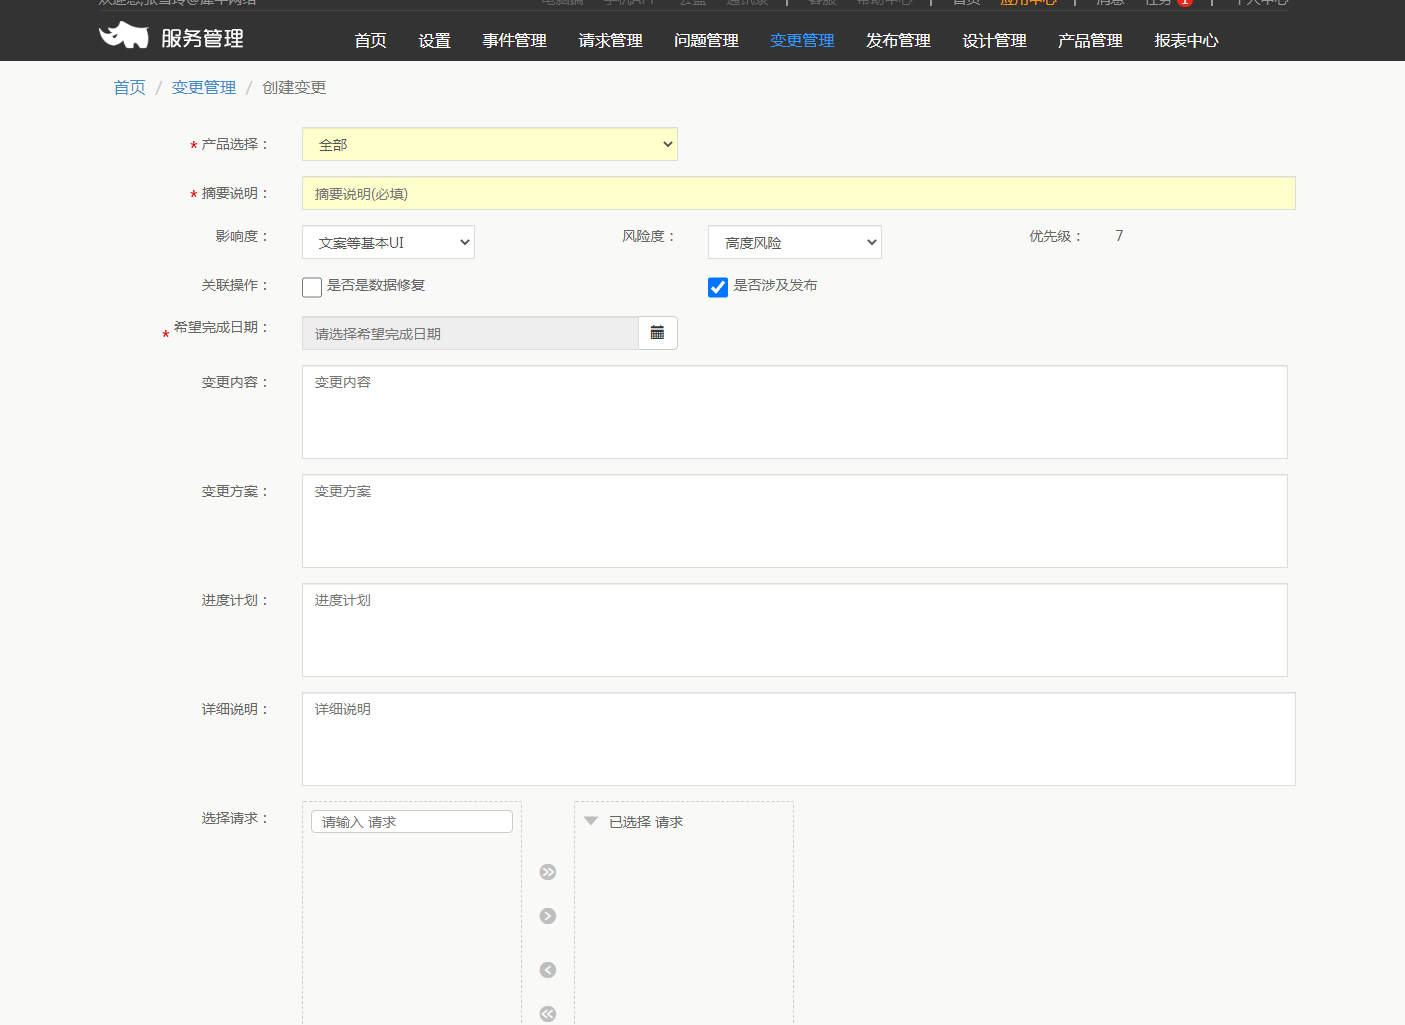The image size is (1405, 1025).
Task: Click into the 详细说明 text area
Action: click(798, 739)
